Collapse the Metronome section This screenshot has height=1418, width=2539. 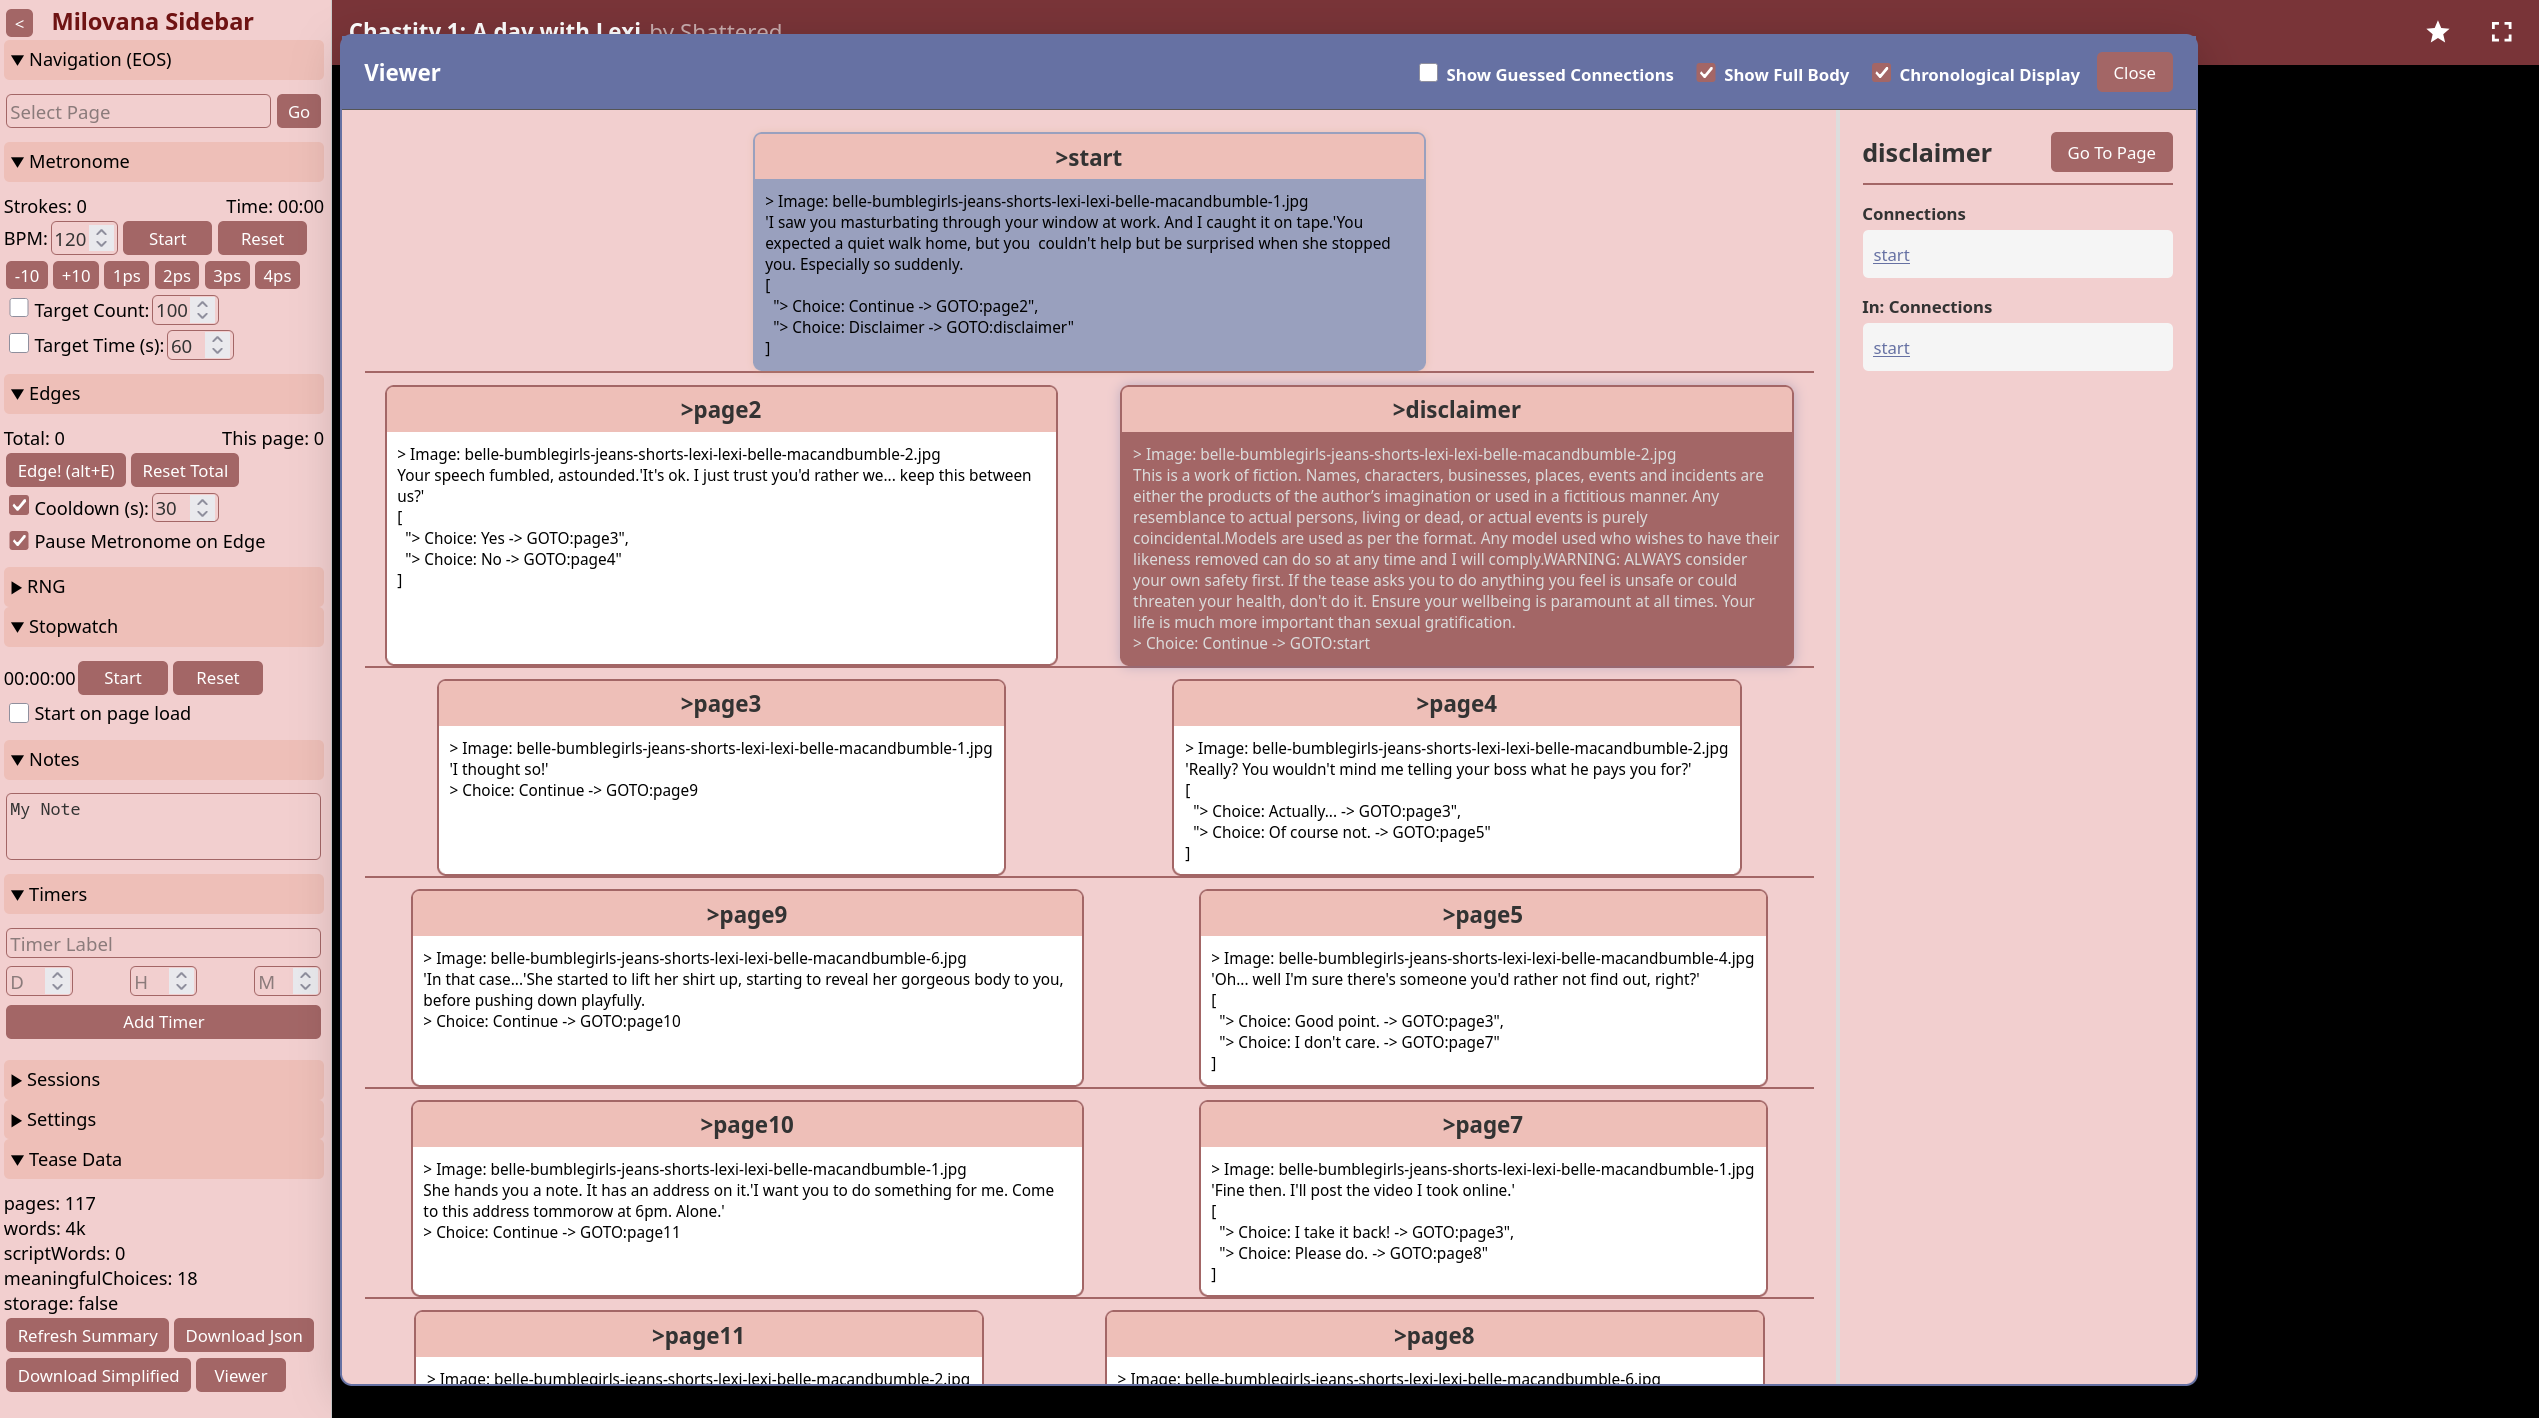click(x=164, y=162)
